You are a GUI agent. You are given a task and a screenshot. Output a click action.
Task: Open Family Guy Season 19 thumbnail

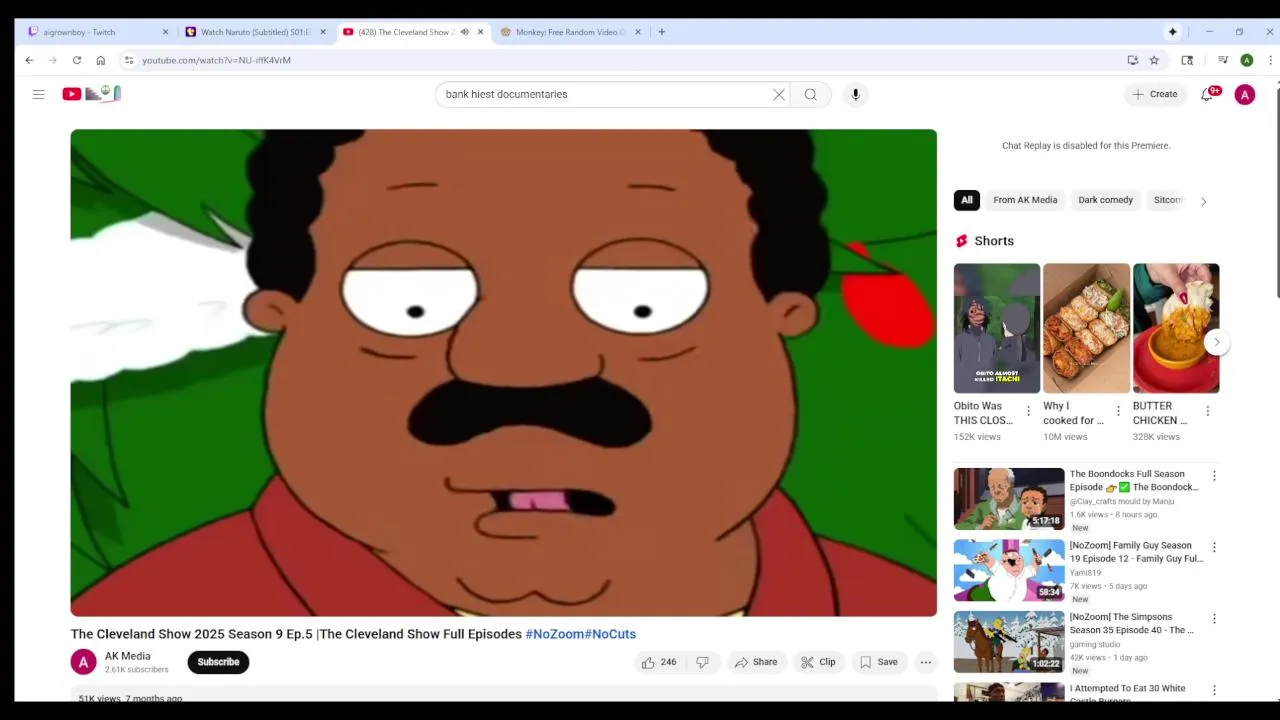[1009, 570]
